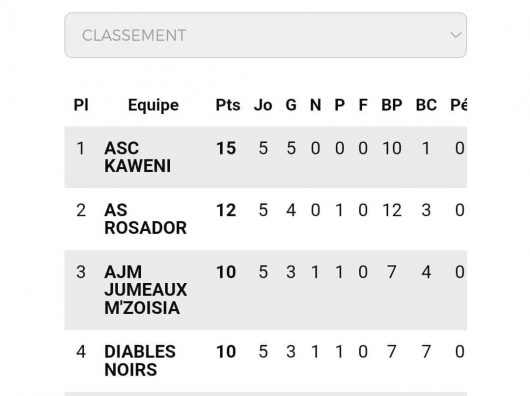This screenshot has width=530, height=396.
Task: Click the Equipe column header
Action: 153,105
